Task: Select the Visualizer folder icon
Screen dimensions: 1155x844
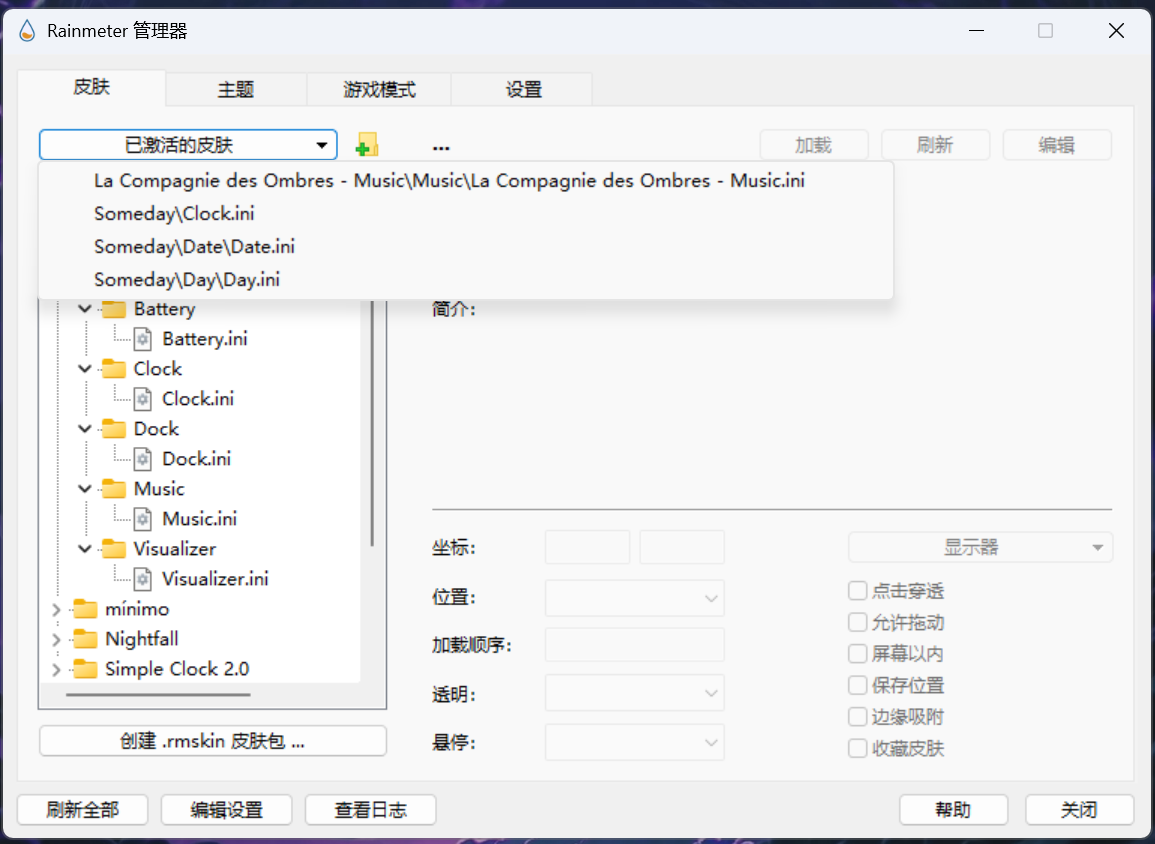Action: pos(113,549)
